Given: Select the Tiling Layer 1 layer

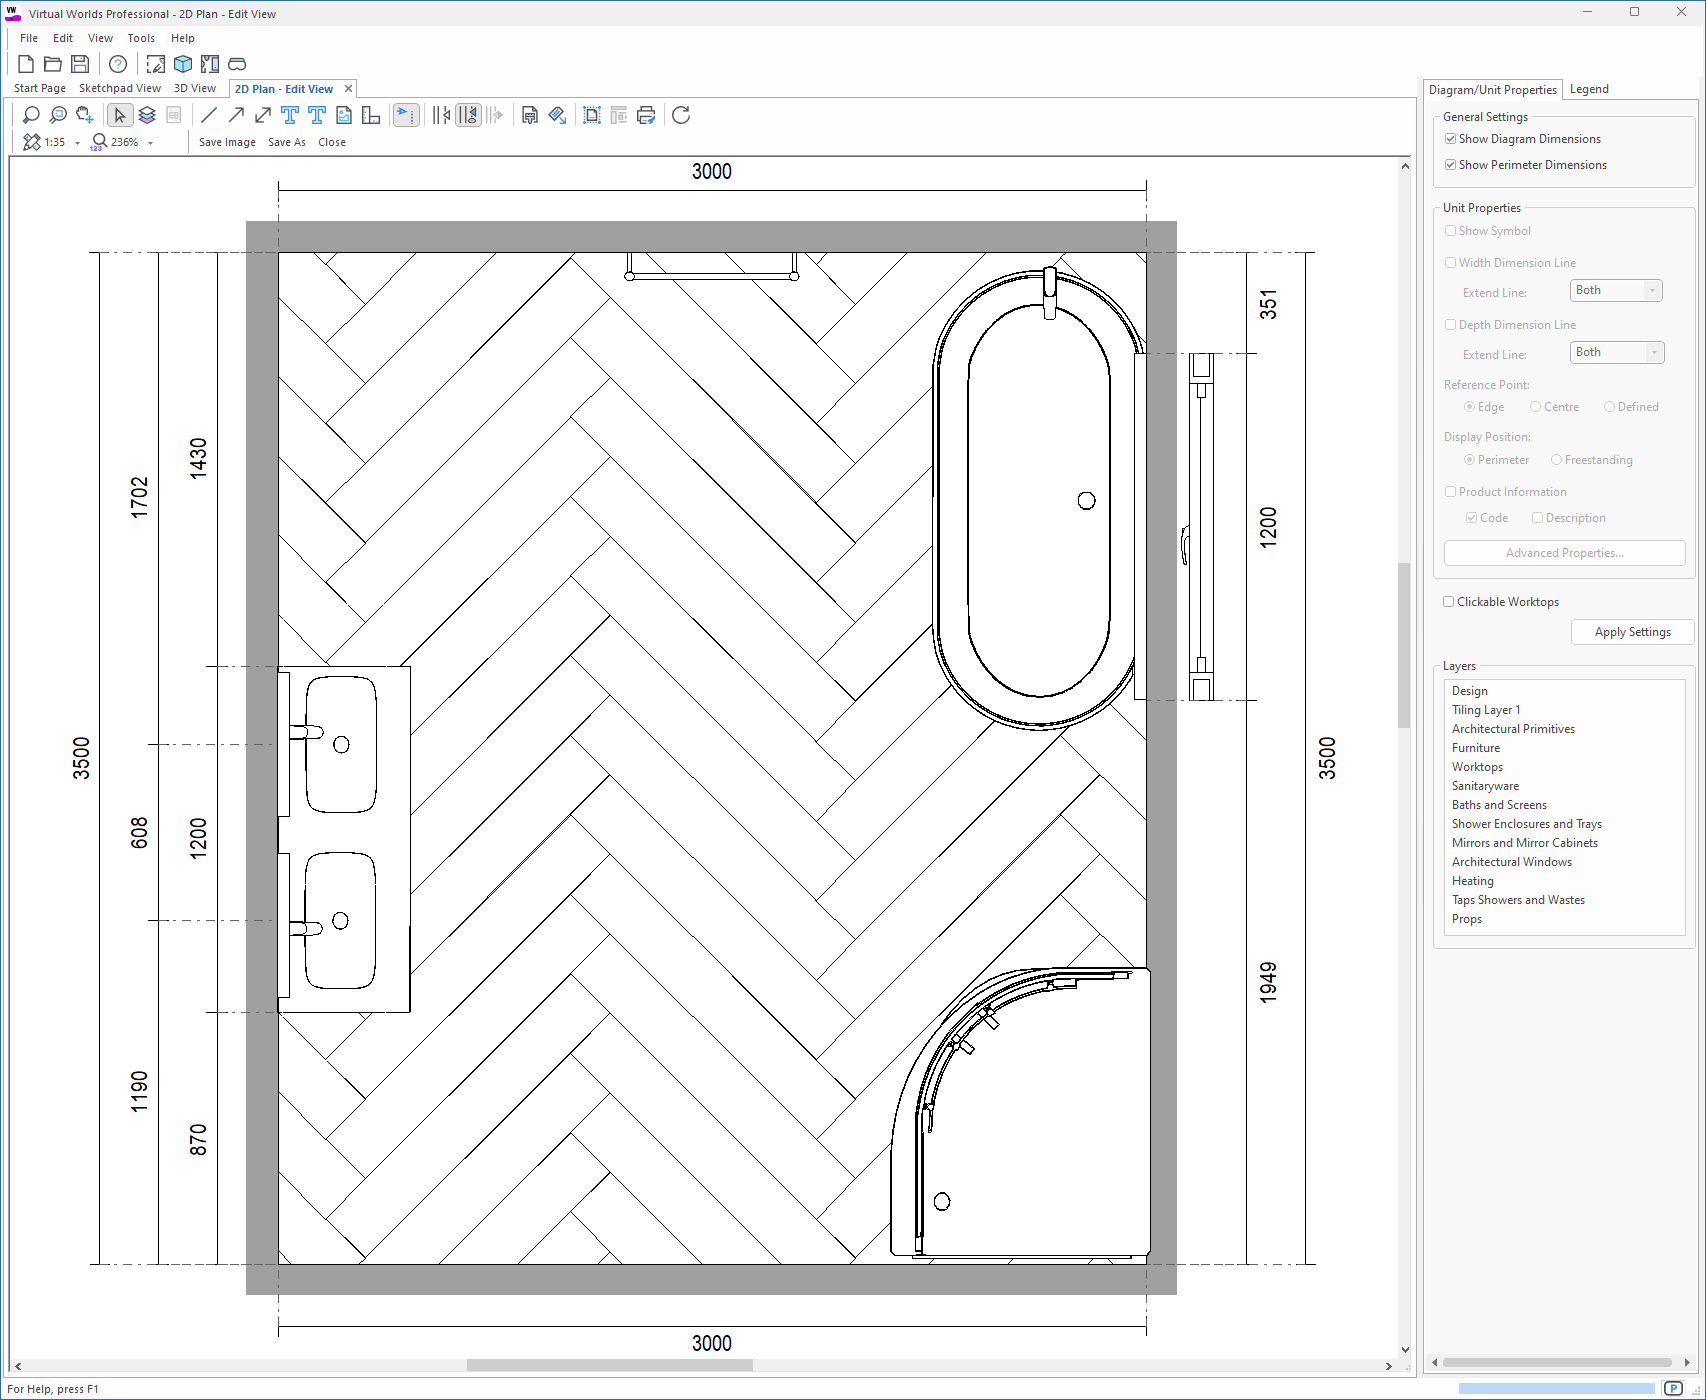Looking at the screenshot, I should click(x=1486, y=710).
